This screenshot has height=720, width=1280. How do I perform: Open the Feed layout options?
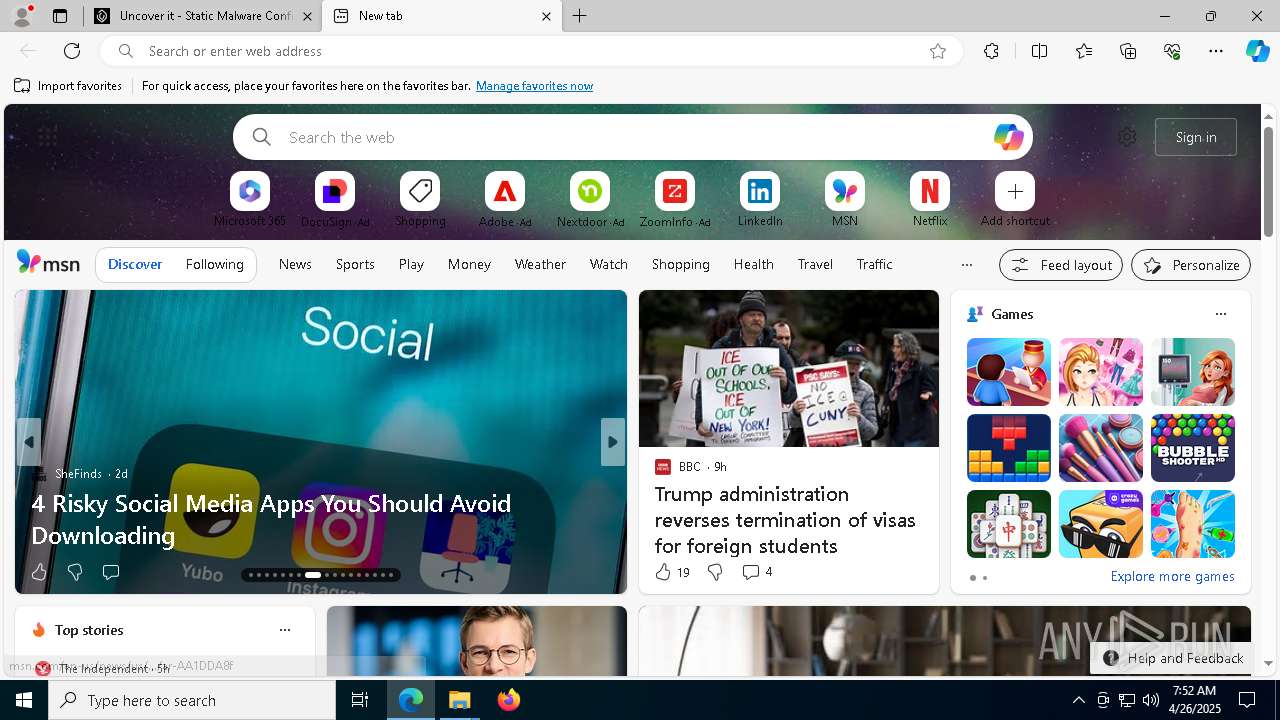1061,265
